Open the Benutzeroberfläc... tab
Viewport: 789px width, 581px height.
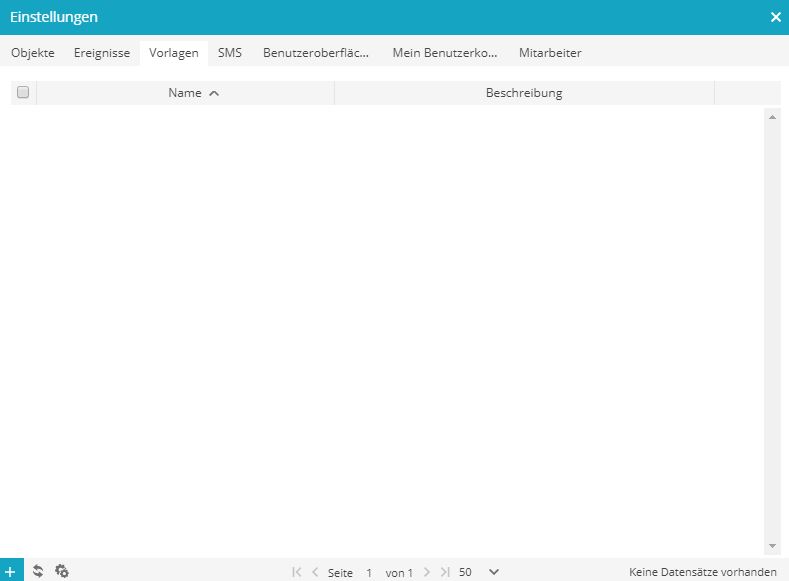pyautogui.click(x=316, y=53)
